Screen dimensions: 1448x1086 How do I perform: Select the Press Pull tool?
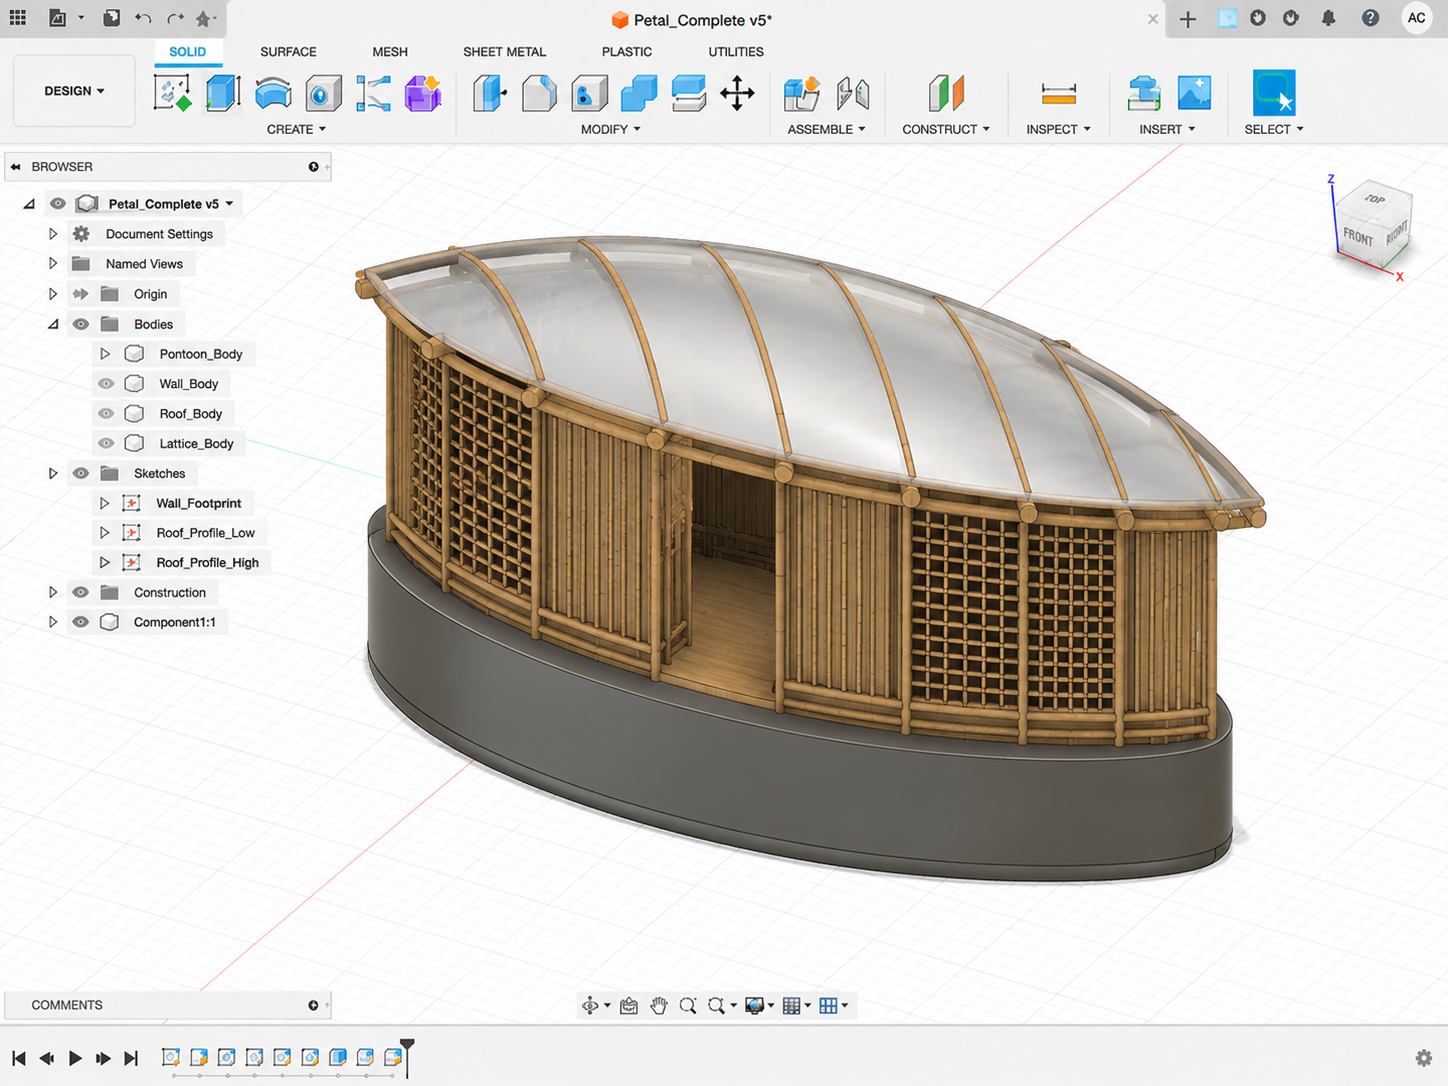(x=489, y=93)
